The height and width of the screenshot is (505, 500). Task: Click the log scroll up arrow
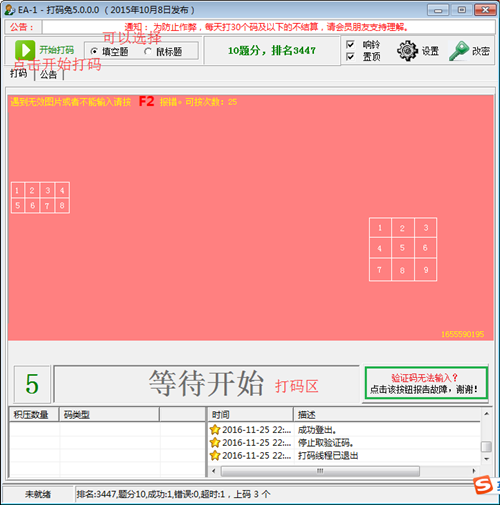click(486, 414)
